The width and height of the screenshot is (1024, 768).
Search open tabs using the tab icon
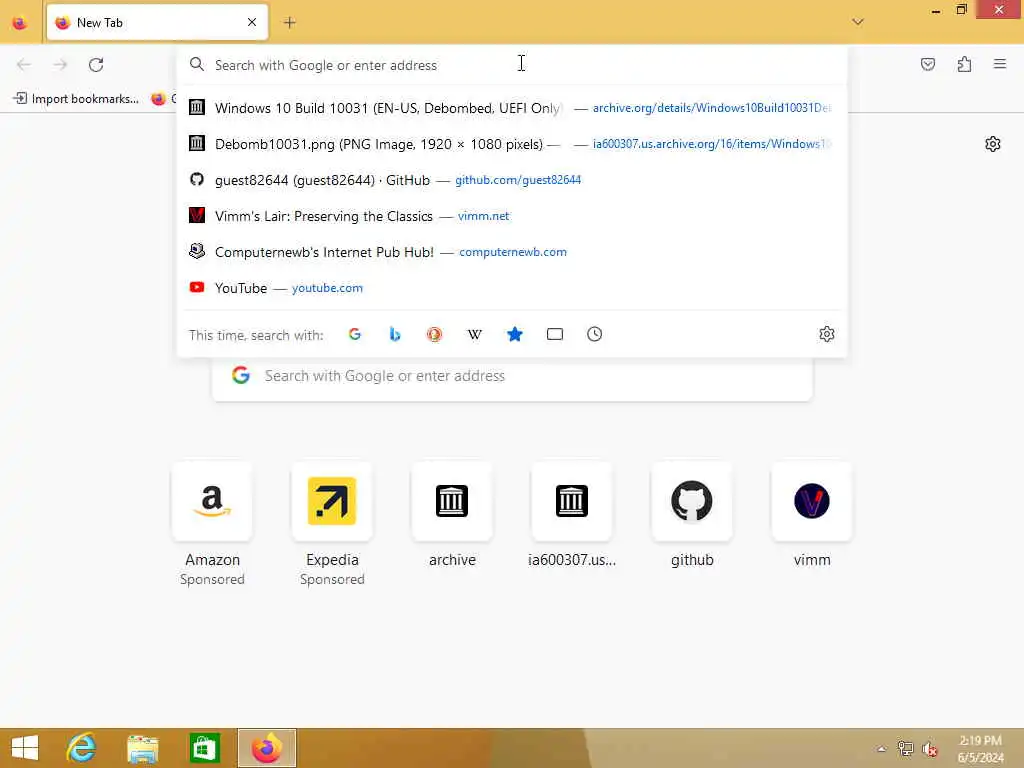(x=554, y=334)
